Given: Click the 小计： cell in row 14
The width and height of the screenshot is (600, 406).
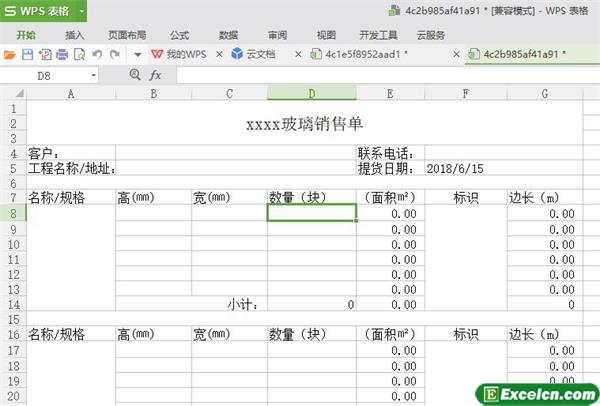Looking at the screenshot, I should click(x=191, y=304).
